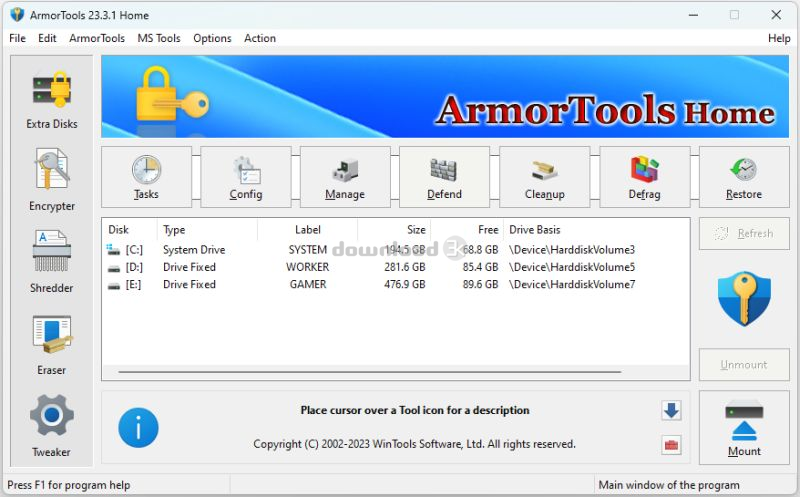Open the Defend wall tool
The height and width of the screenshot is (497, 800).
click(x=444, y=177)
